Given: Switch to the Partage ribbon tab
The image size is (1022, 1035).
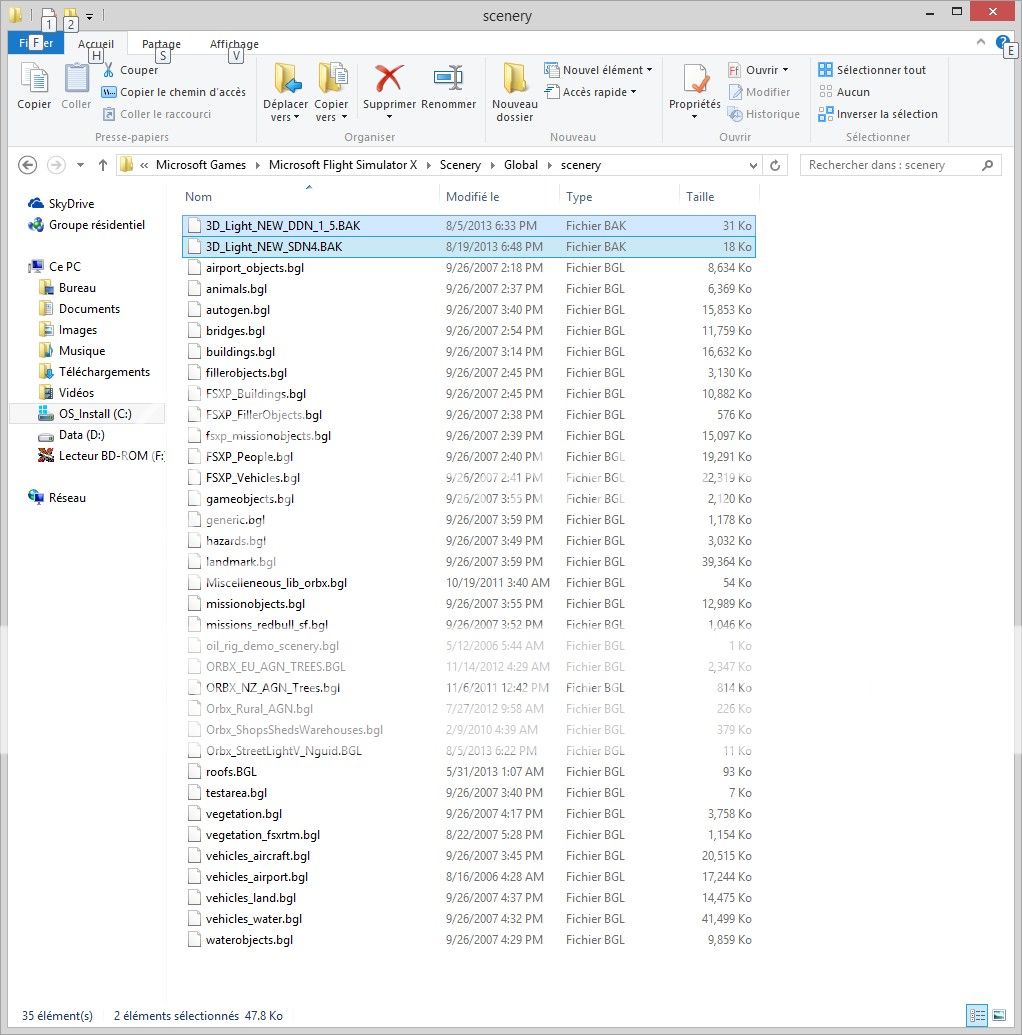Looking at the screenshot, I should 161,44.
